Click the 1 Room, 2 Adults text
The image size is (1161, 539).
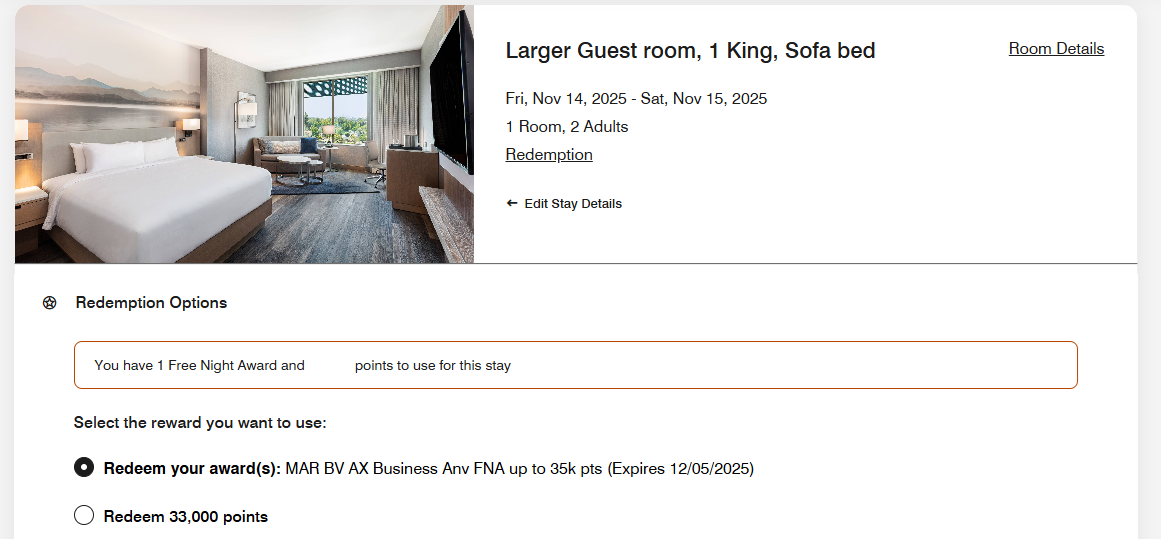[566, 127]
